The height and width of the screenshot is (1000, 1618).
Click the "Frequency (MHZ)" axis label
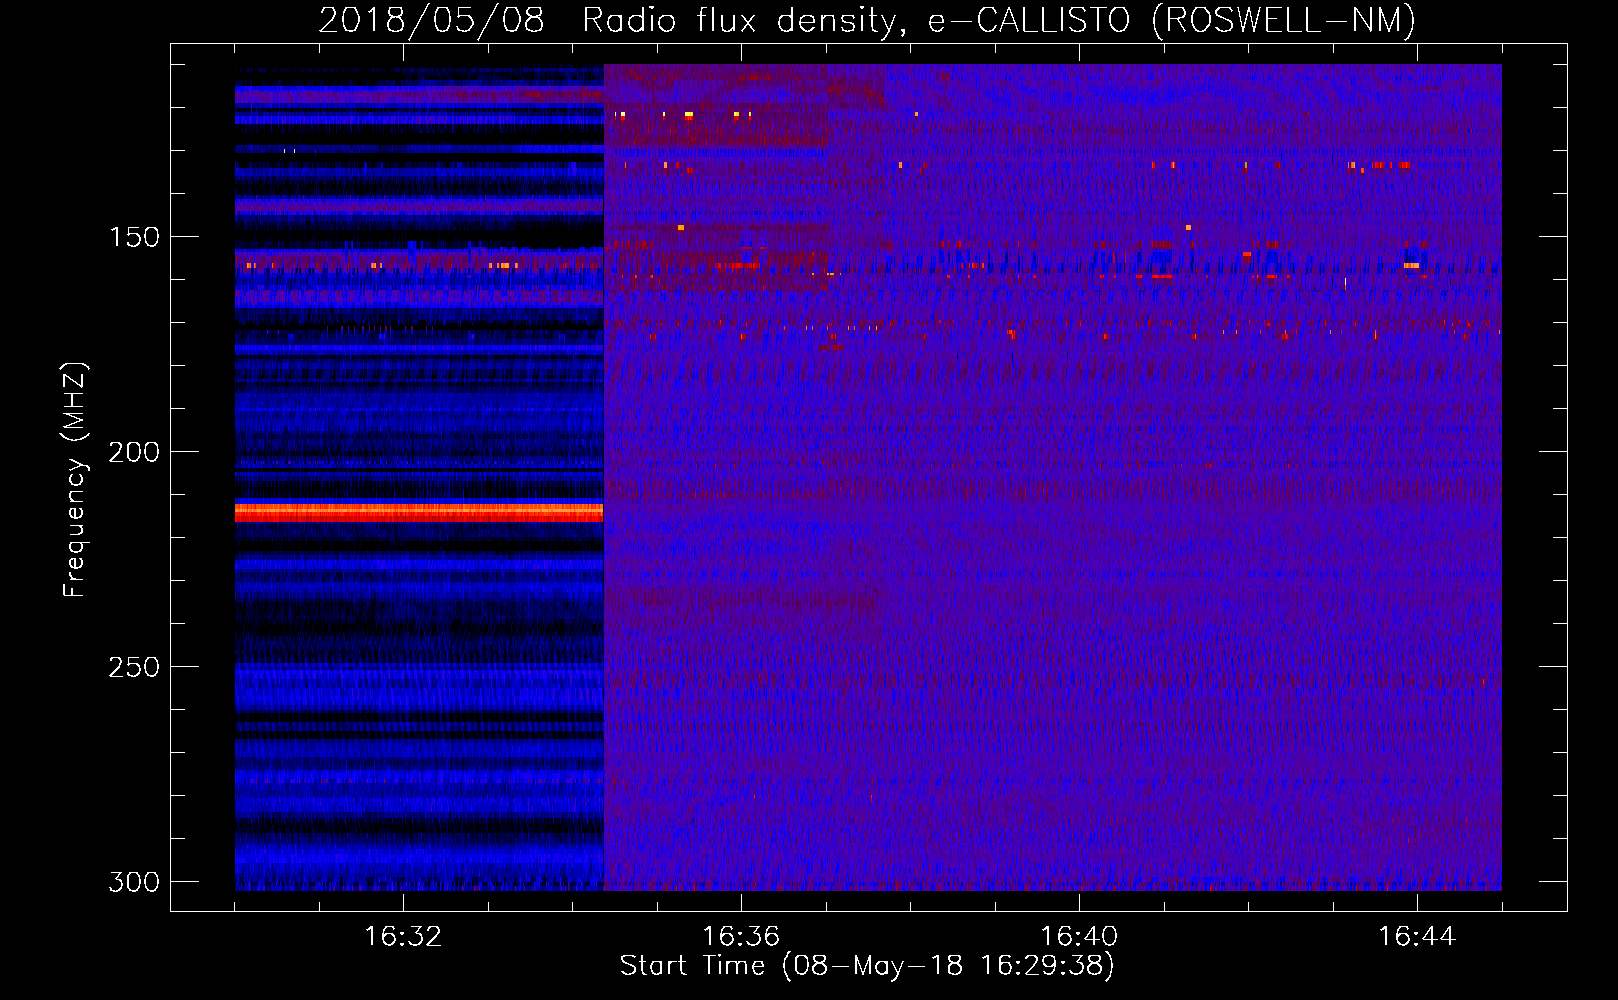click(x=75, y=480)
